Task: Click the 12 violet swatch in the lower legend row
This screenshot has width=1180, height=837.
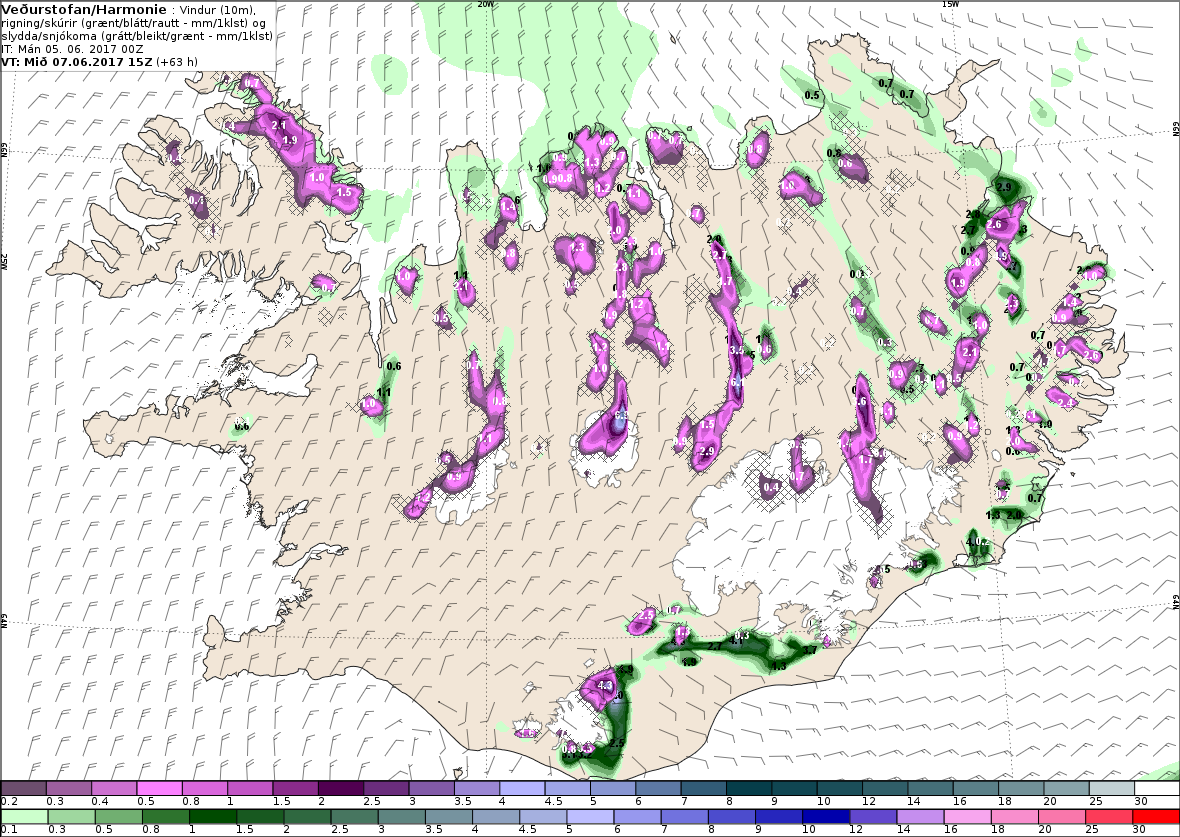Action: click(x=873, y=817)
